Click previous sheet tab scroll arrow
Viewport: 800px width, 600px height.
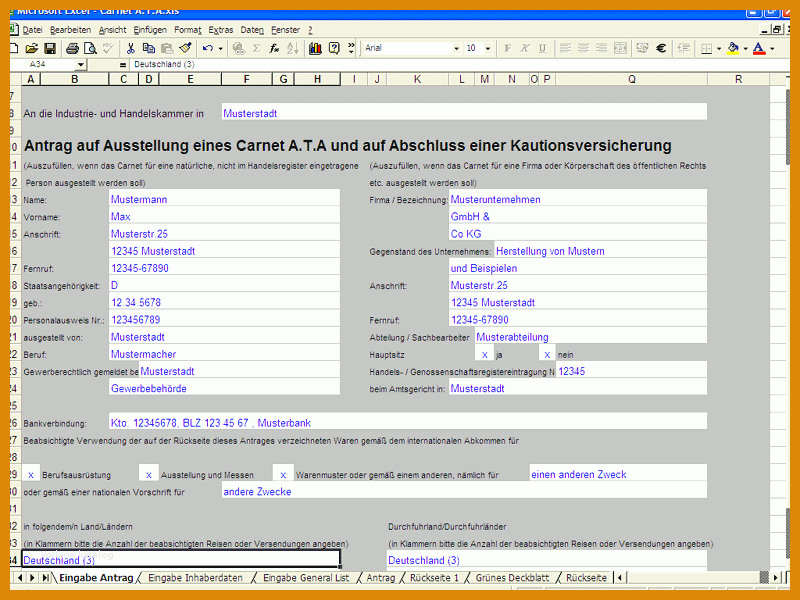click(x=21, y=578)
